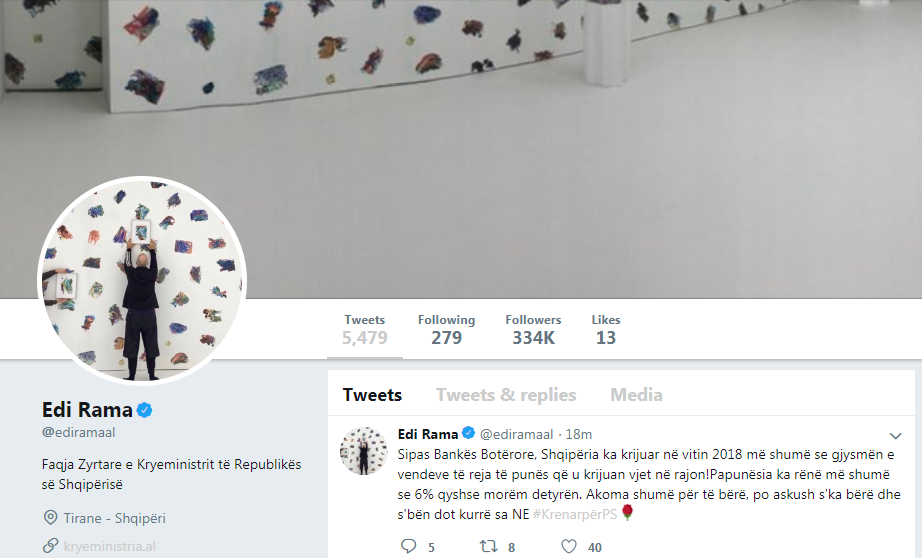Visit the kryeministria.al website link
This screenshot has height=558, width=922.
coord(109,546)
